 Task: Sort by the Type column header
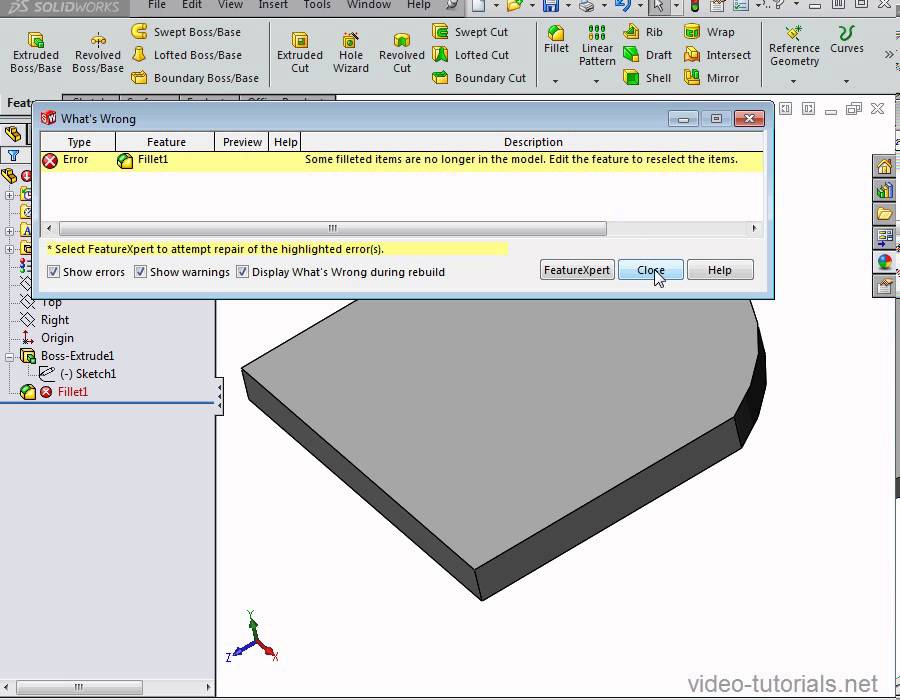point(79,142)
